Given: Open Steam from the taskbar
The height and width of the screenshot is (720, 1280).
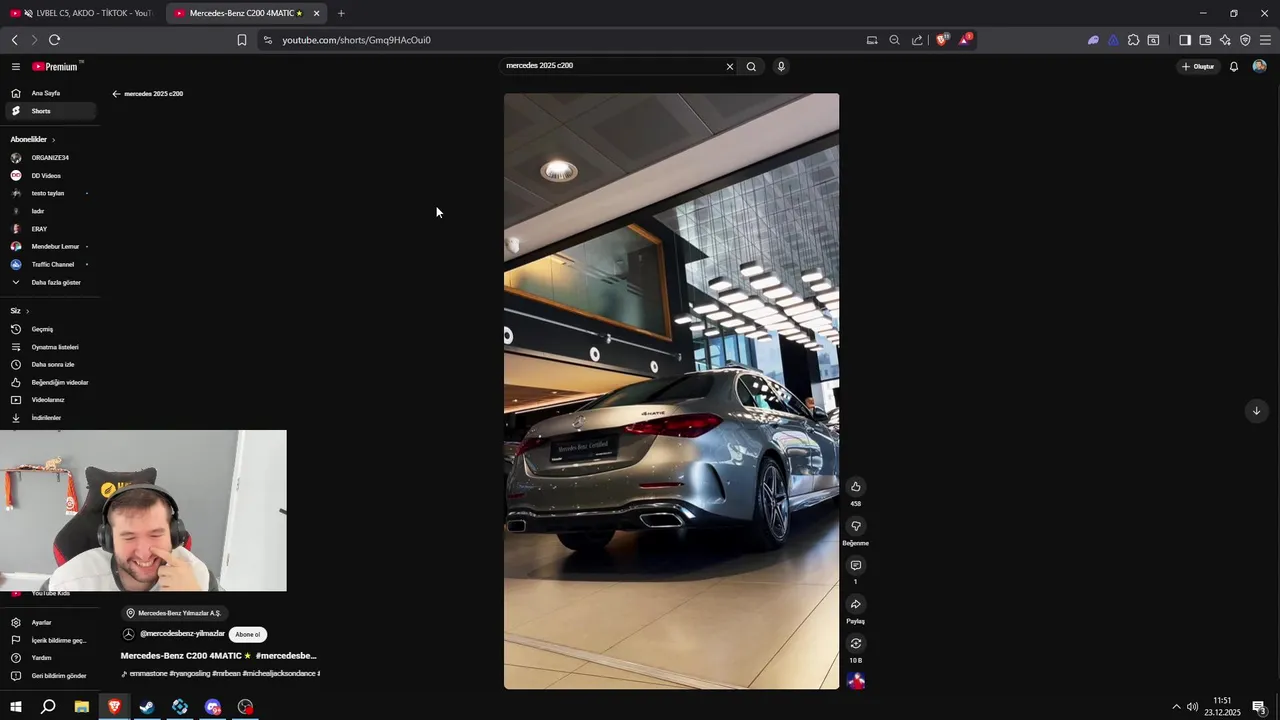Looking at the screenshot, I should 147,707.
